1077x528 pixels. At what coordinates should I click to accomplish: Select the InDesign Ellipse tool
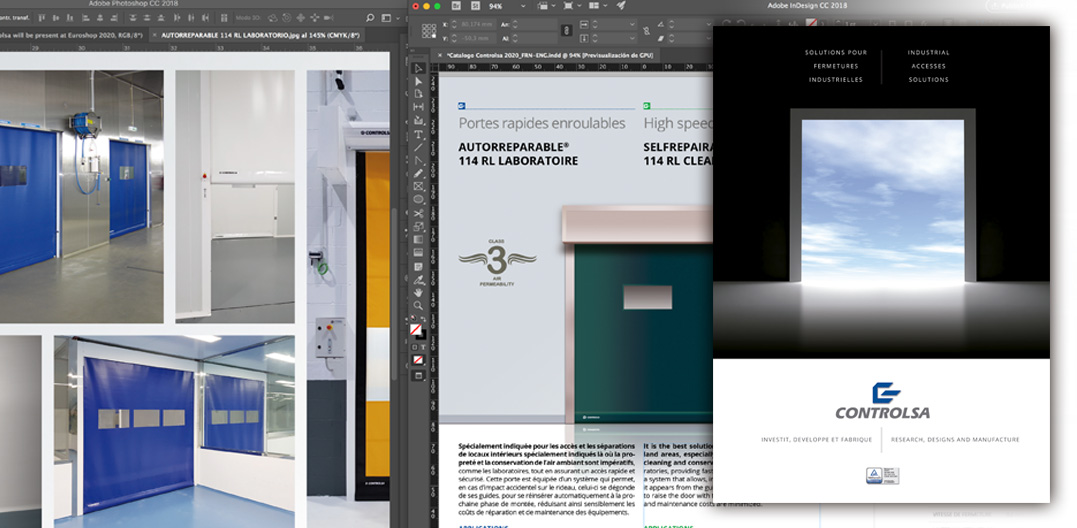(x=418, y=199)
